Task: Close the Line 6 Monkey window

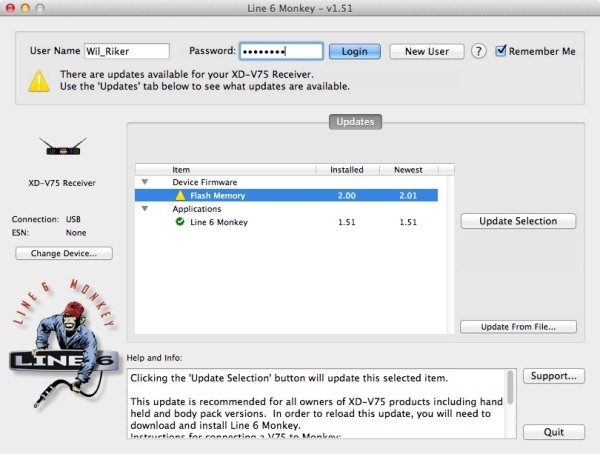Action: [x=10, y=8]
